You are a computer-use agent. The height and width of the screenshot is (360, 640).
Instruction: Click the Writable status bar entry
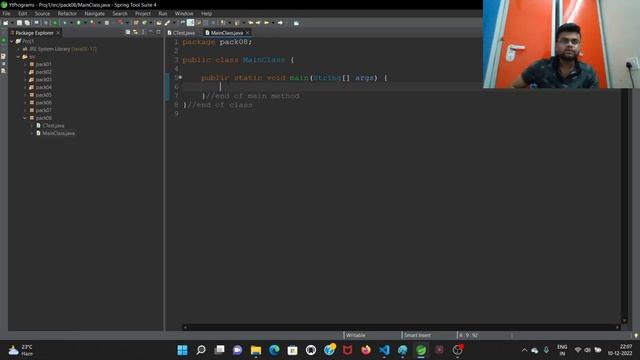(x=356, y=336)
